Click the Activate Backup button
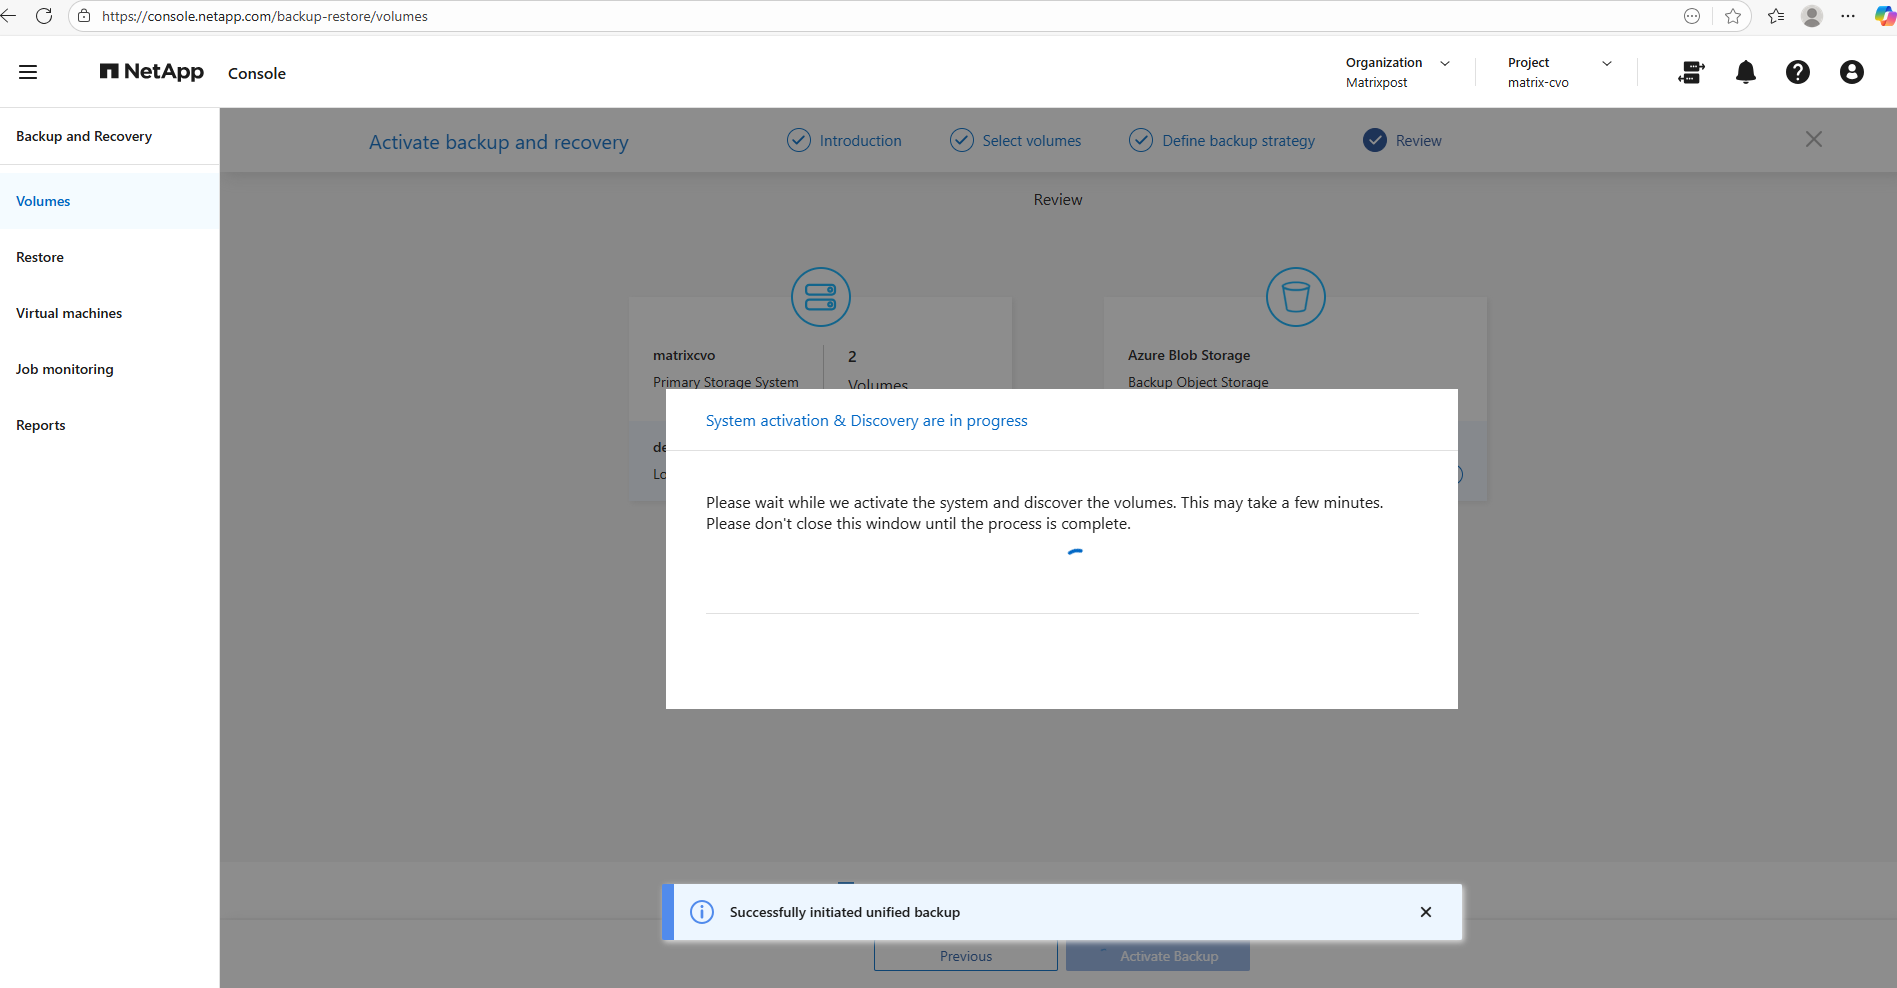 pyautogui.click(x=1158, y=956)
